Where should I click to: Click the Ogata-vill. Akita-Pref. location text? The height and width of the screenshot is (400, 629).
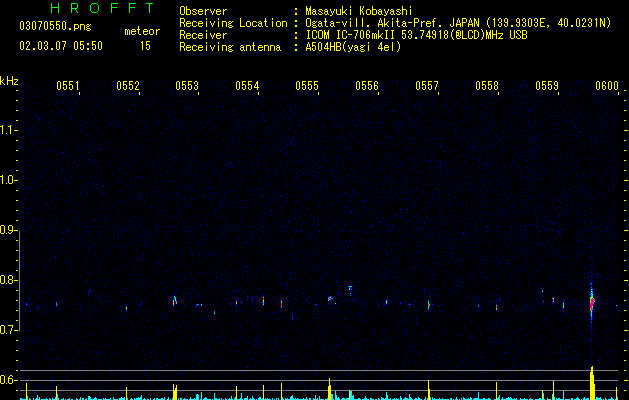pos(458,23)
